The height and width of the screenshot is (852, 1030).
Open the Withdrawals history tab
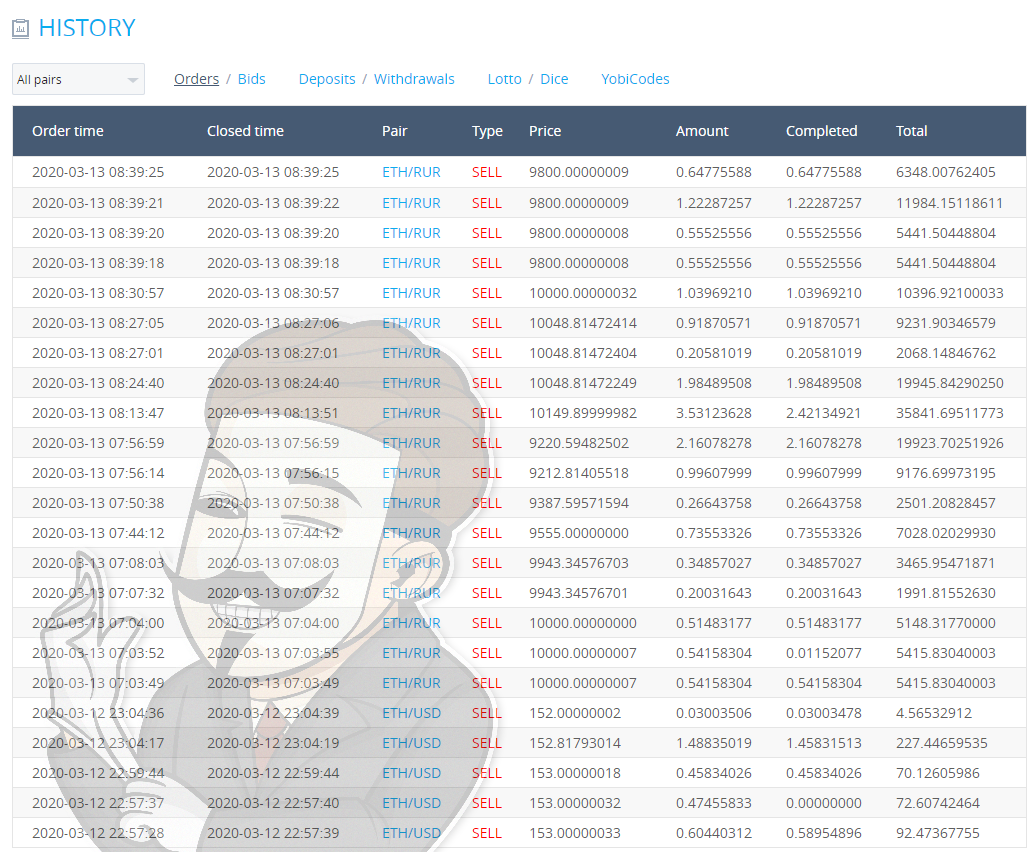(x=414, y=79)
